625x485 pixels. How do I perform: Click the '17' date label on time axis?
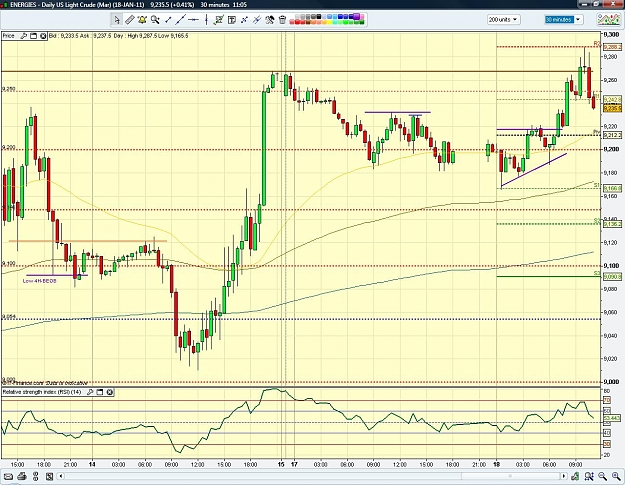(x=294, y=465)
